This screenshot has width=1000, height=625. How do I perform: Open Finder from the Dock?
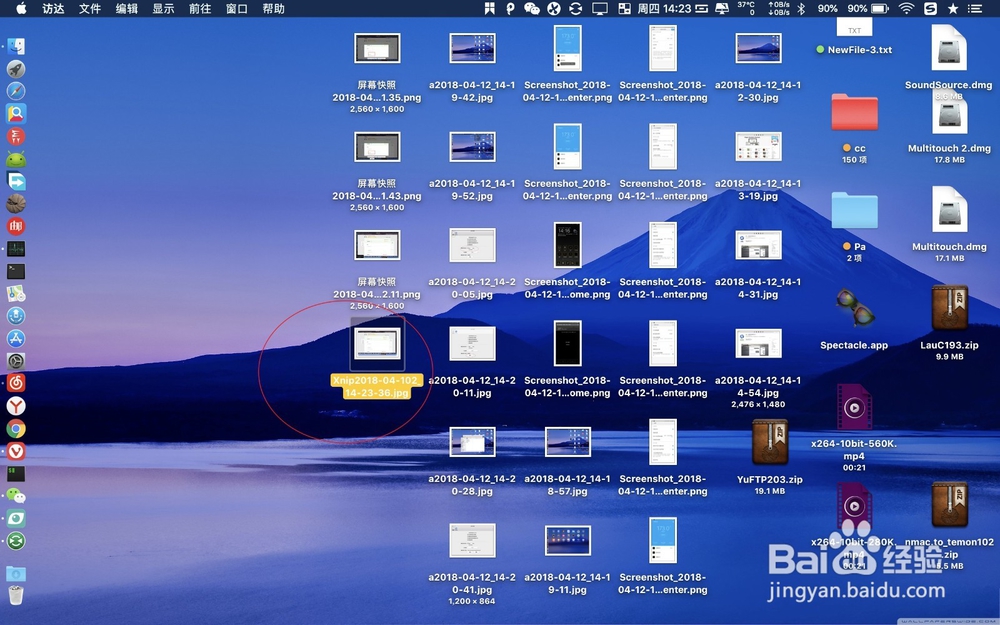16,46
